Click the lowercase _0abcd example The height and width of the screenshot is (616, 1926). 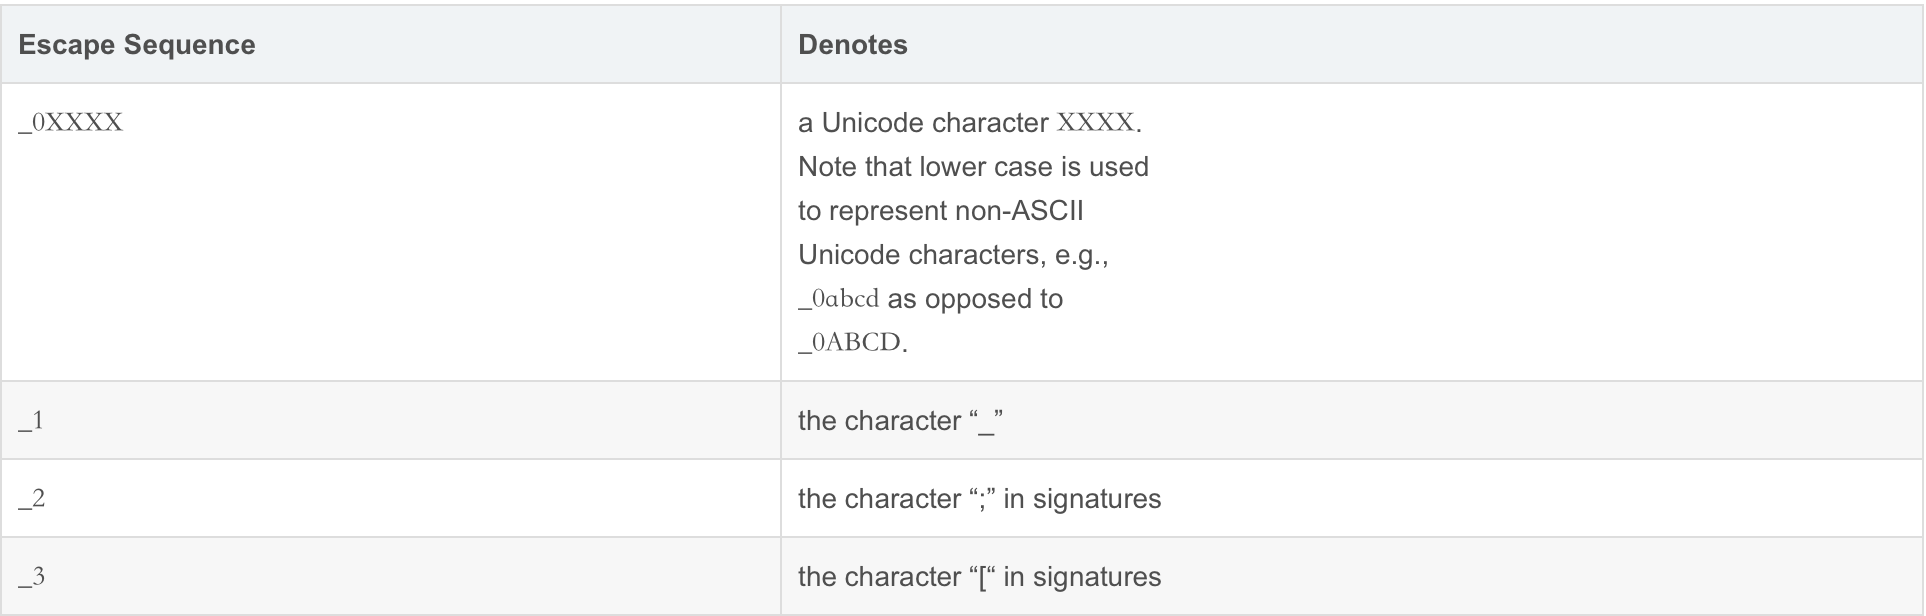(838, 299)
